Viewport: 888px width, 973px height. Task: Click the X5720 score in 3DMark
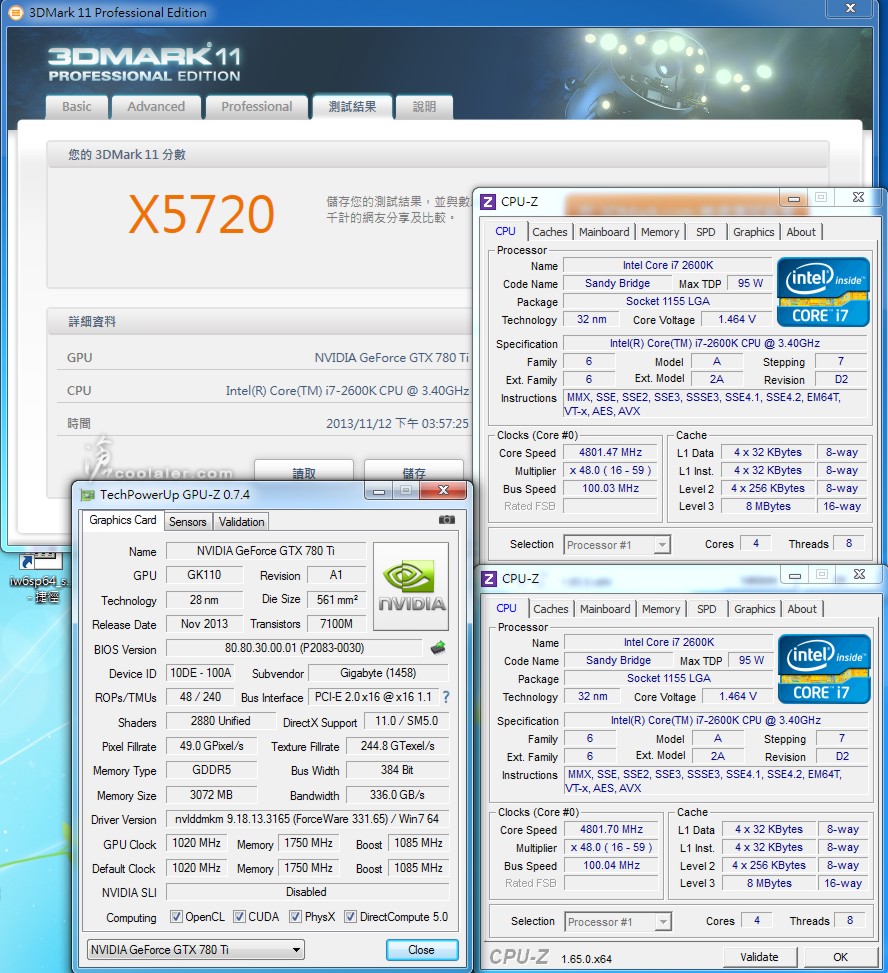pos(202,214)
